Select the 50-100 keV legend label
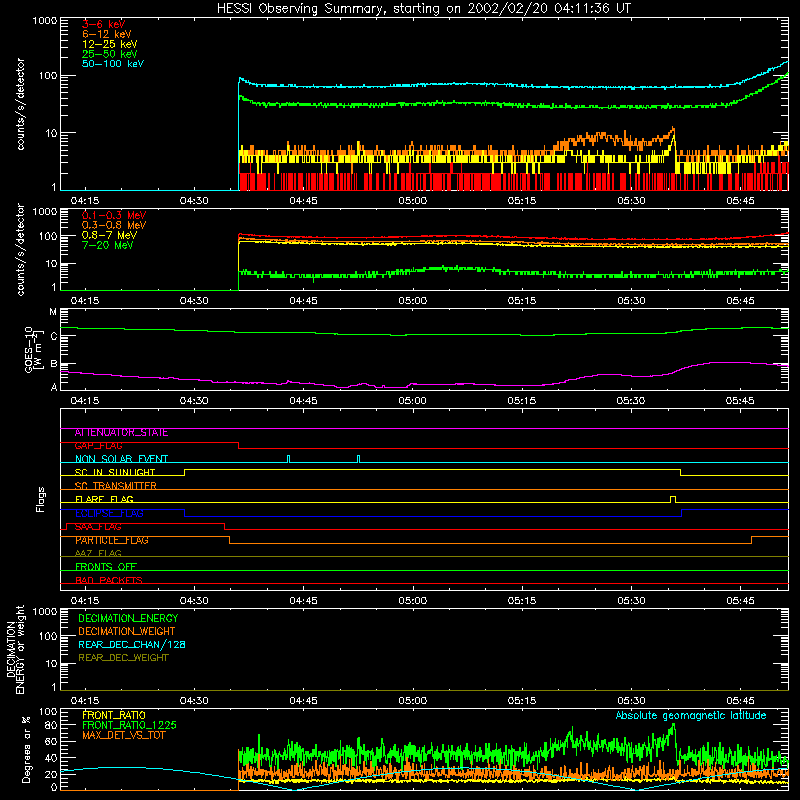Viewport: 800px width, 800px height. [x=113, y=64]
